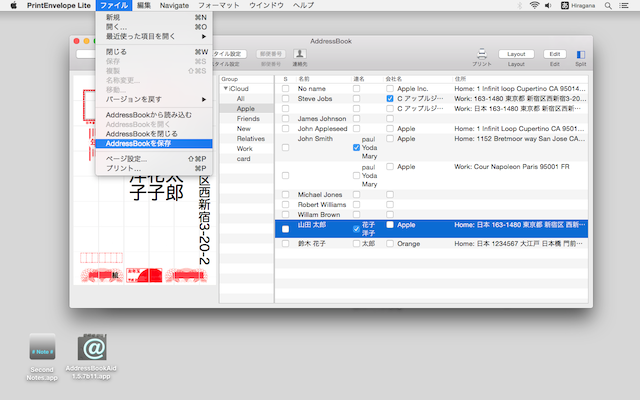Toggle S checkbox for No name row
640x400 pixels.
point(285,89)
